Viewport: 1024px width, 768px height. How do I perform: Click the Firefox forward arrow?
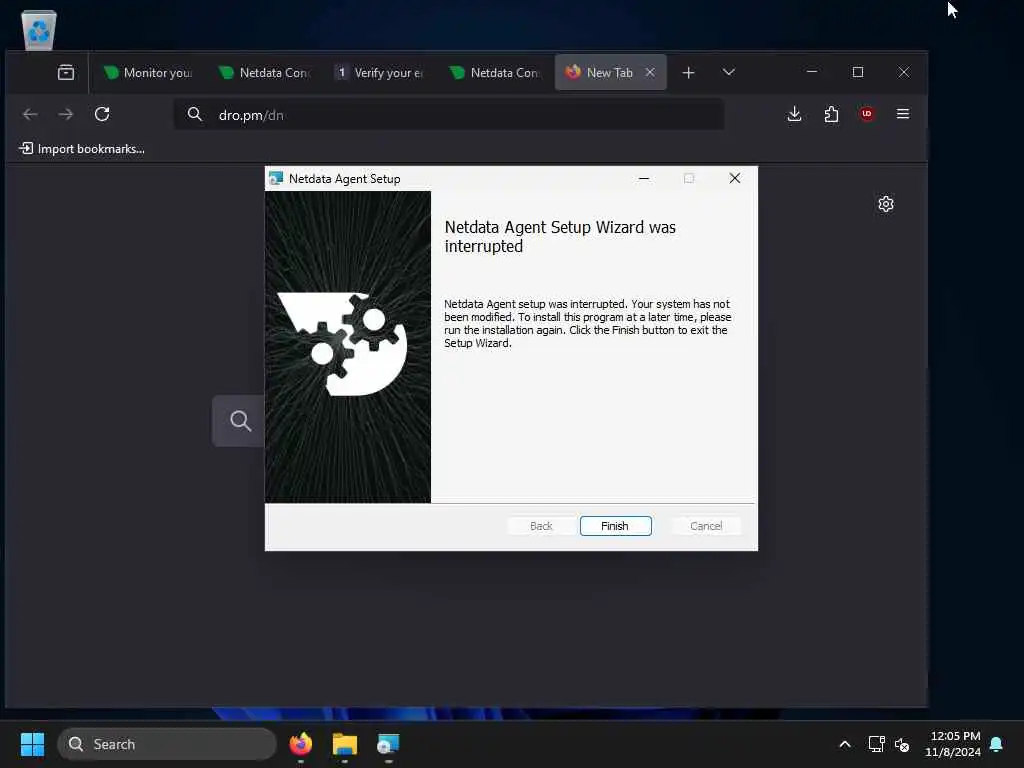point(66,114)
